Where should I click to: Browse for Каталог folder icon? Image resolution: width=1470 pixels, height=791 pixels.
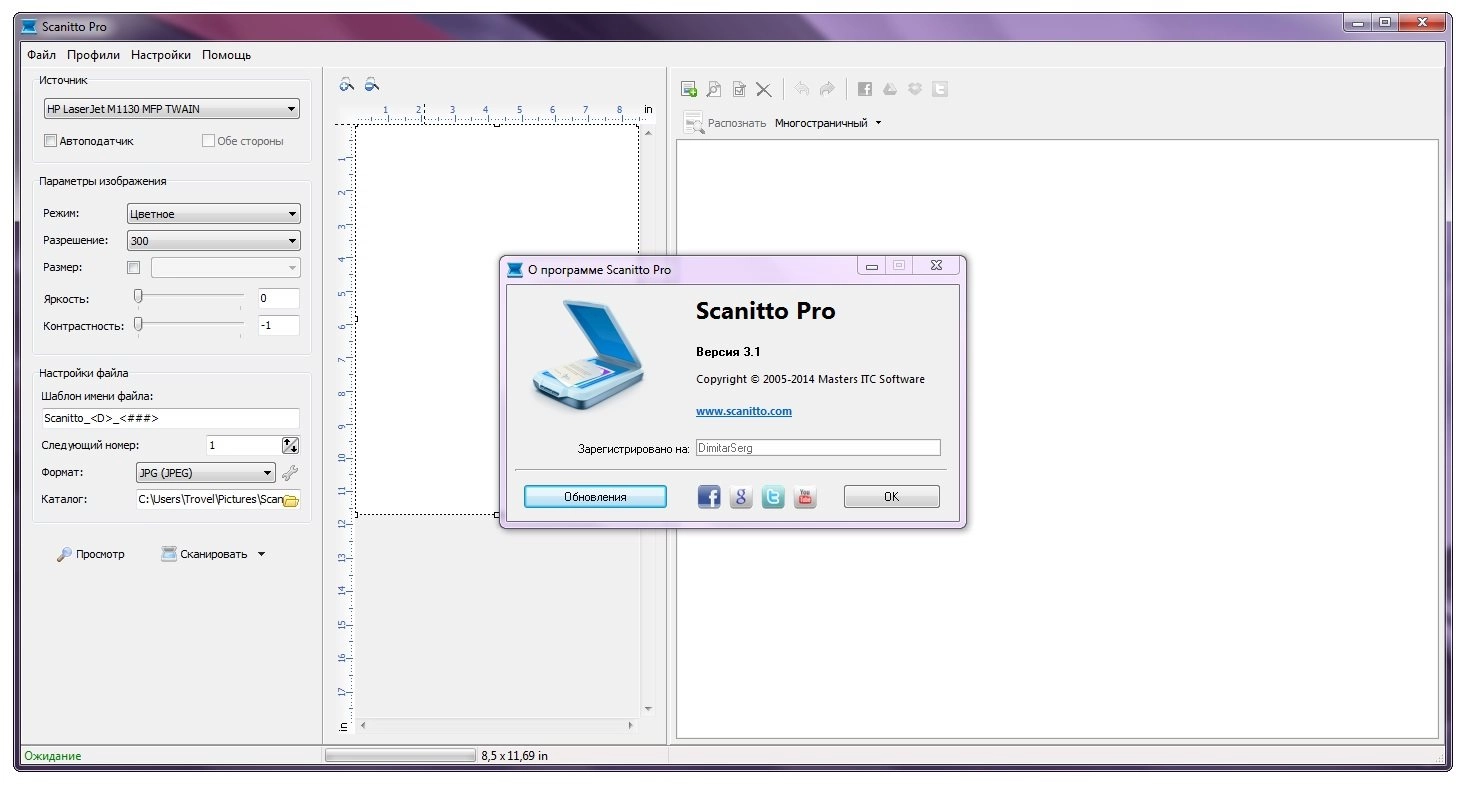[291, 499]
